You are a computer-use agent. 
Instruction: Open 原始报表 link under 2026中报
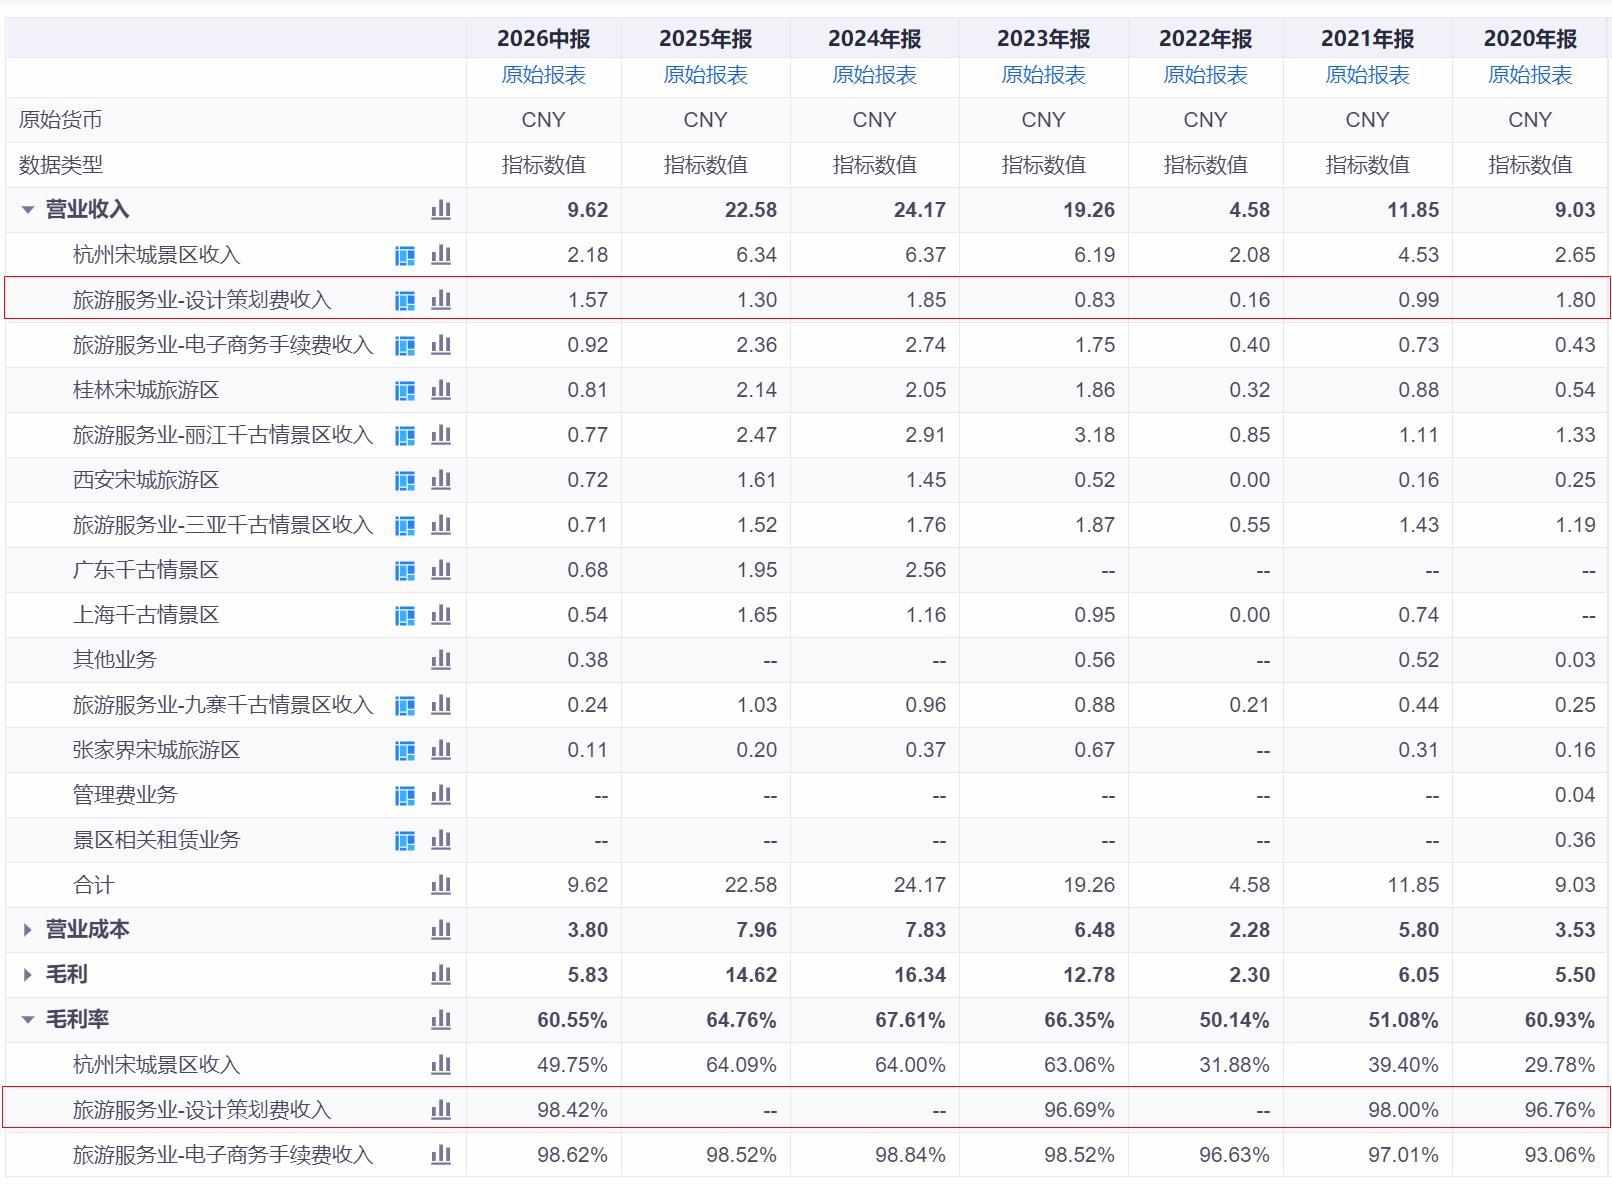point(544,75)
